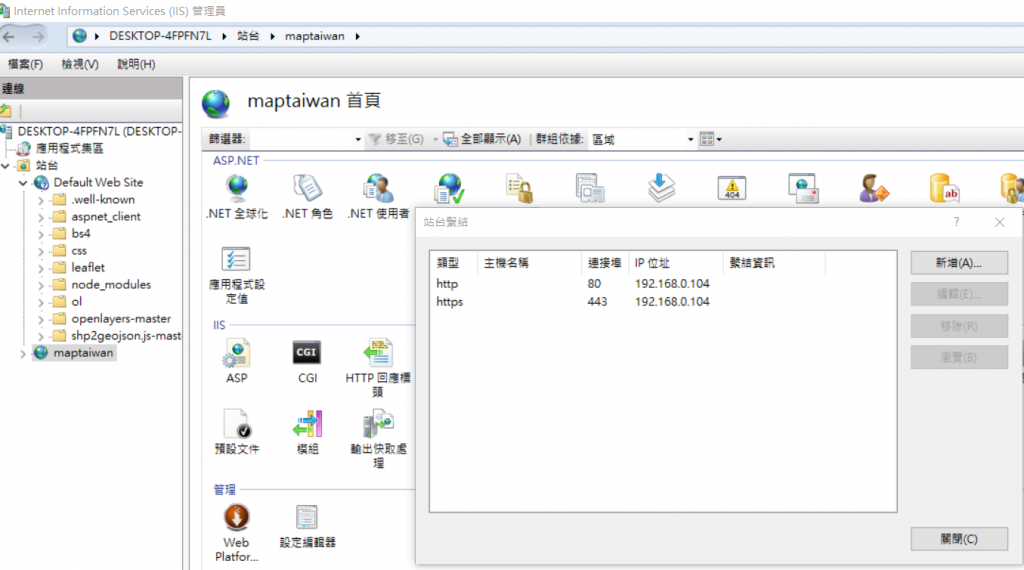Click the forward navigation arrow
The image size is (1024, 570).
(39, 37)
